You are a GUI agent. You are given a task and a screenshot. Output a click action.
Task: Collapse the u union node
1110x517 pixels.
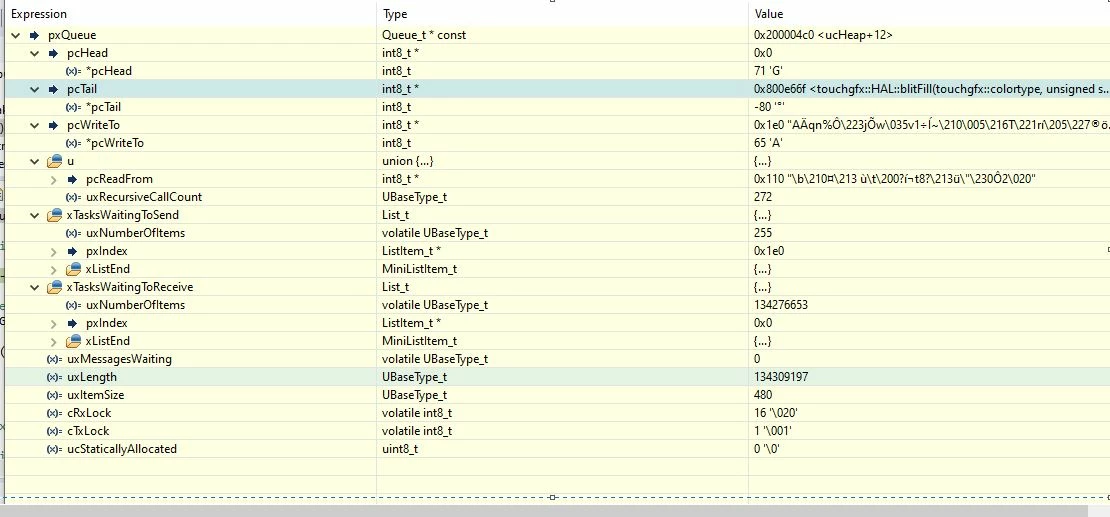(34, 161)
